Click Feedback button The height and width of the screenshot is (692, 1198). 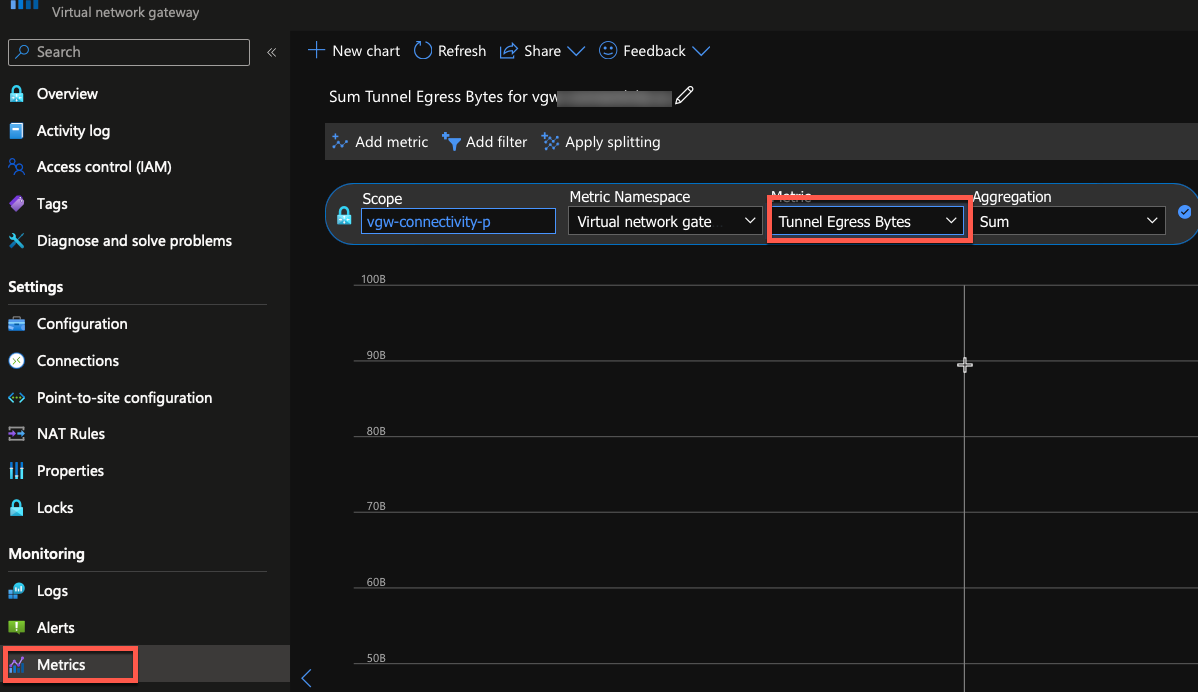point(654,51)
